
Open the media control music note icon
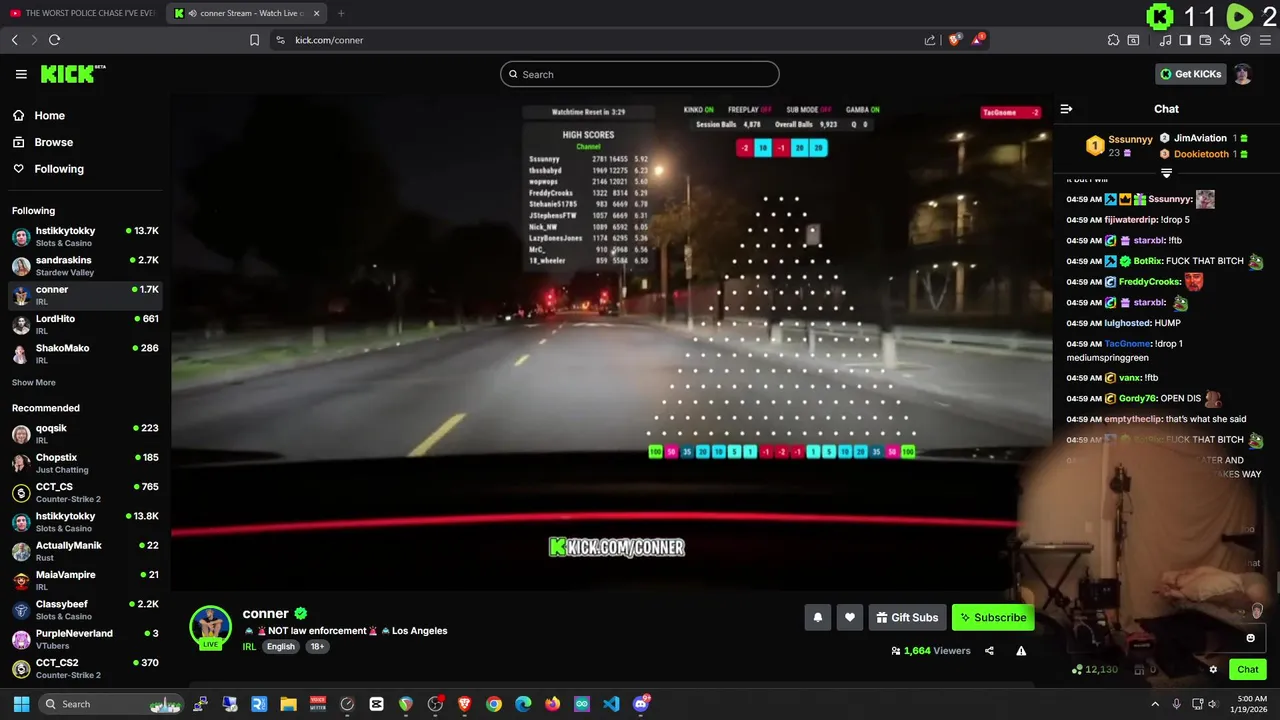(x=1165, y=40)
